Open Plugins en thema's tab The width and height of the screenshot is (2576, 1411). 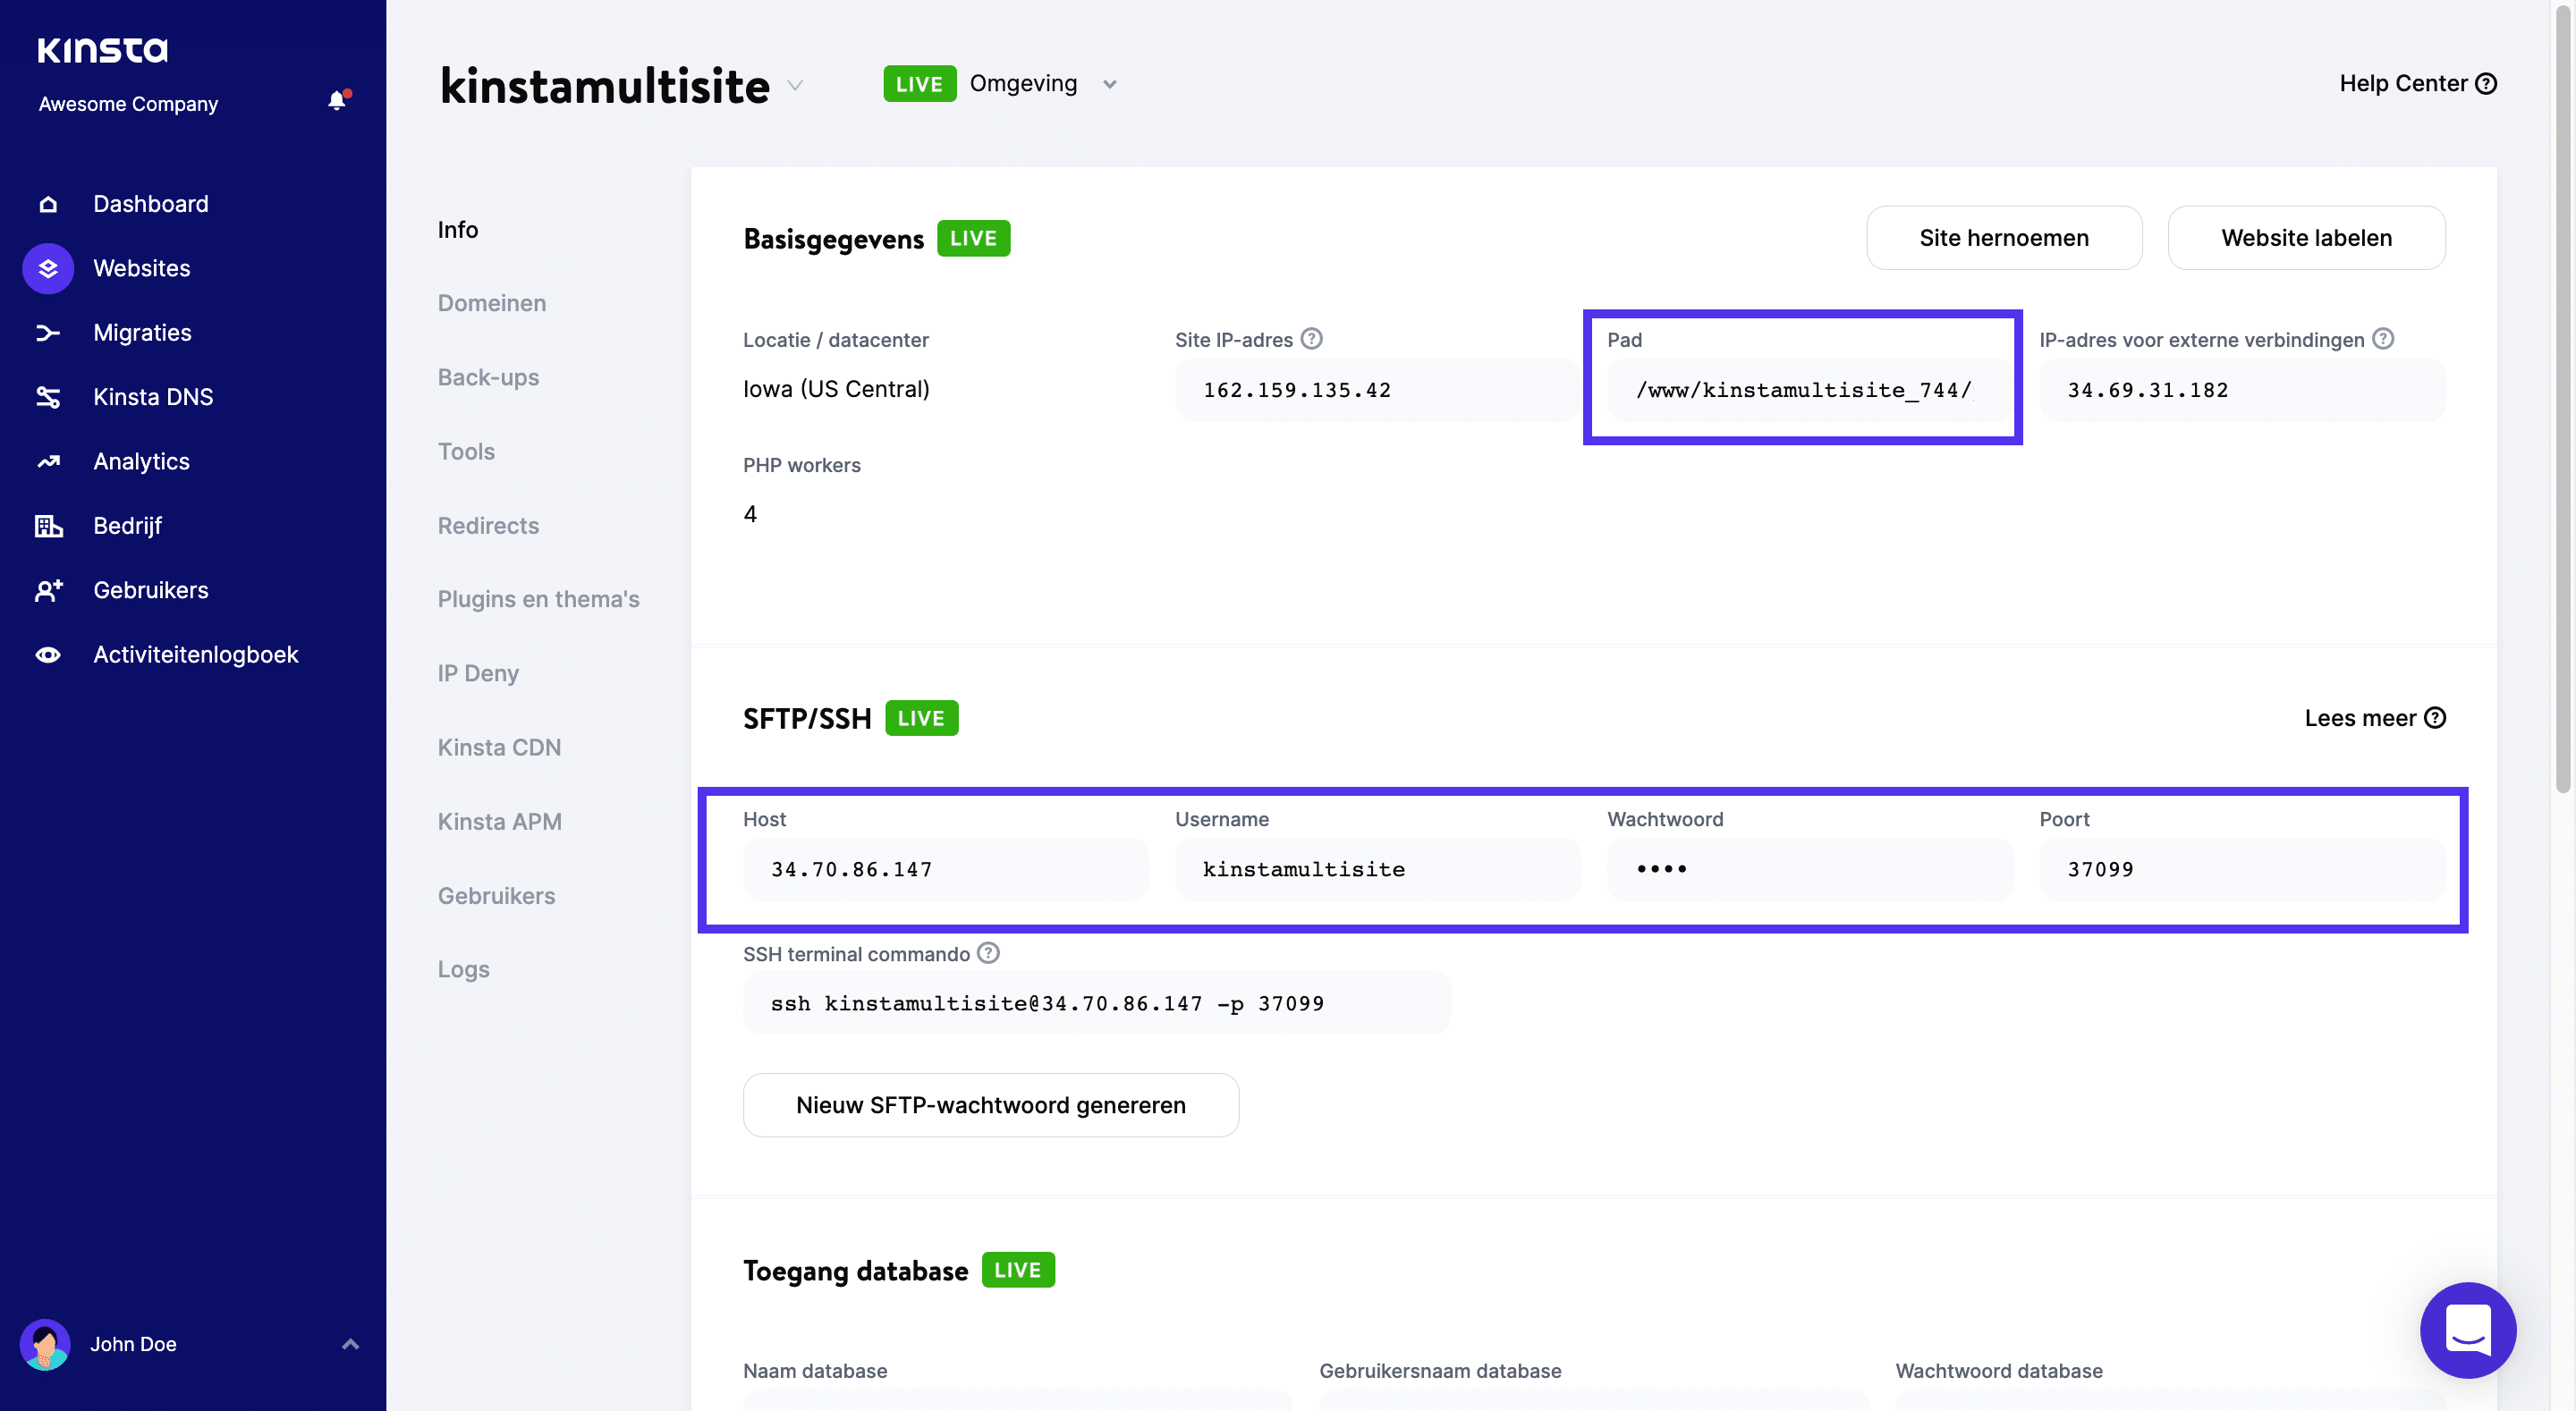[x=538, y=599]
